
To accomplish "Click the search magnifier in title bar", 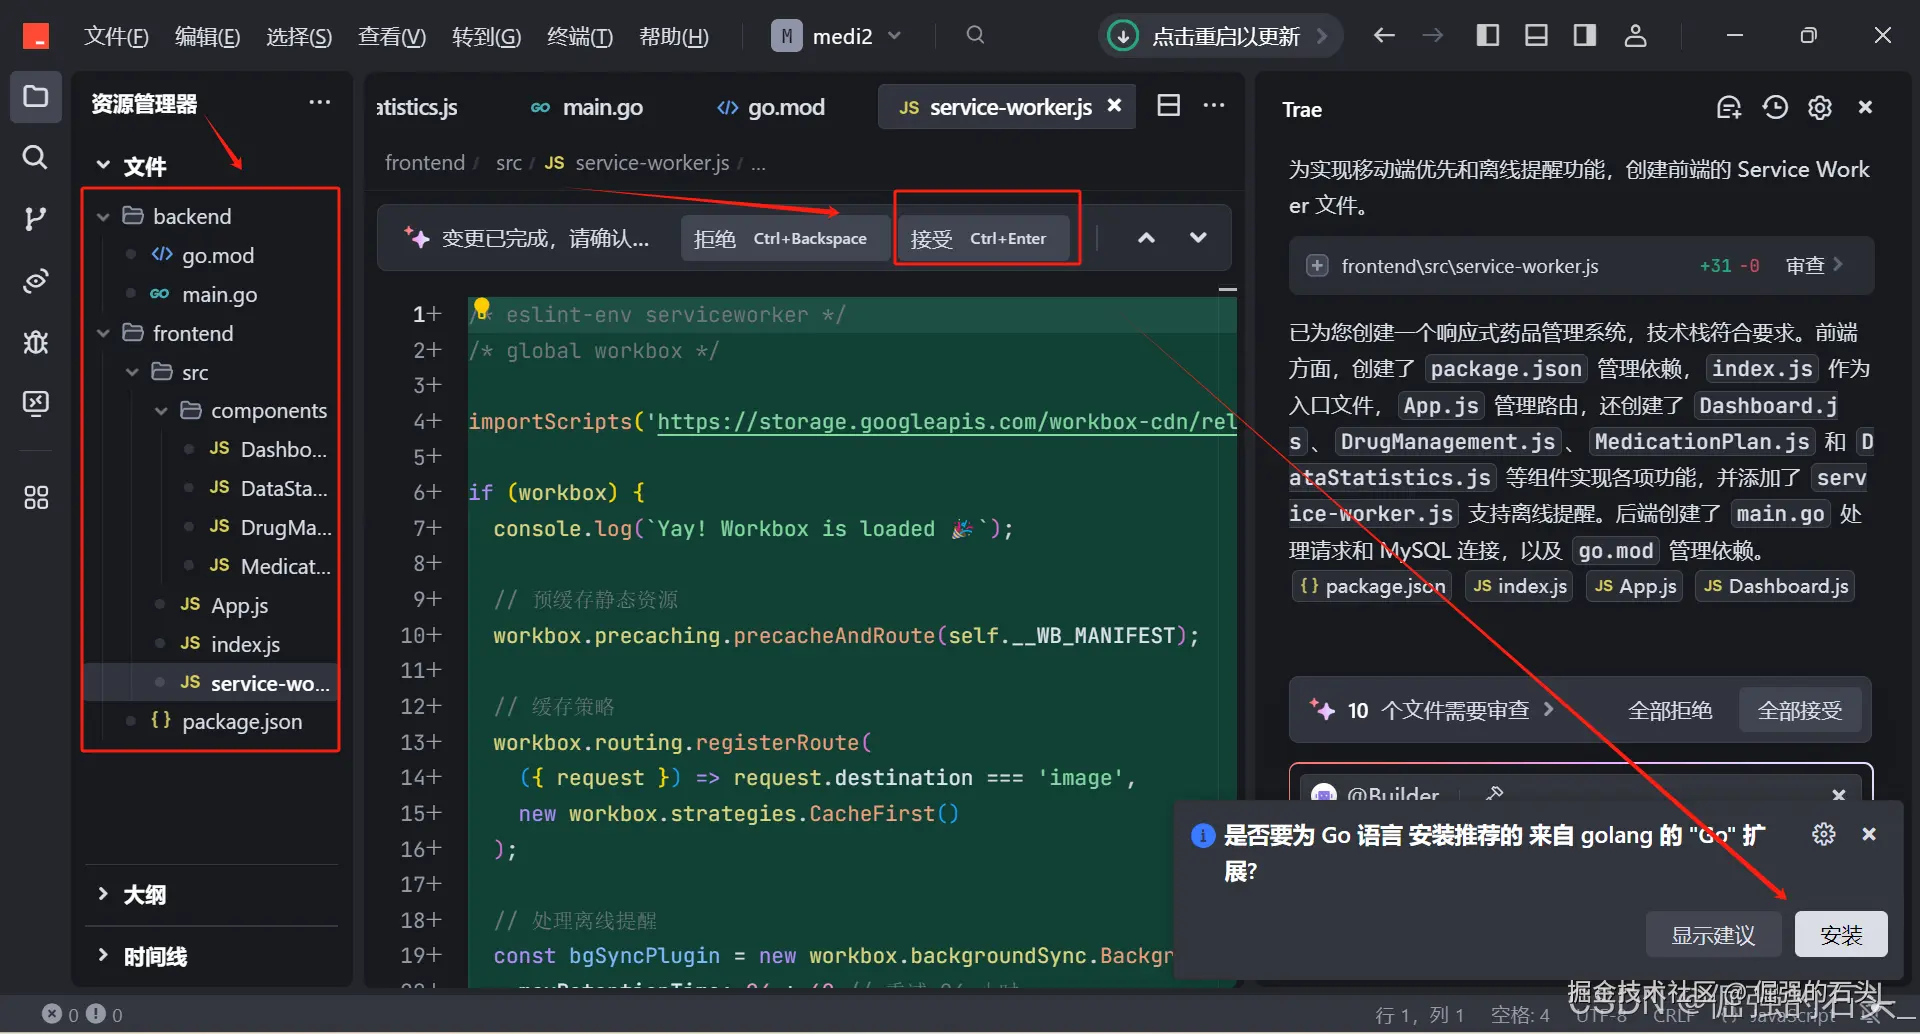I will 975,36.
